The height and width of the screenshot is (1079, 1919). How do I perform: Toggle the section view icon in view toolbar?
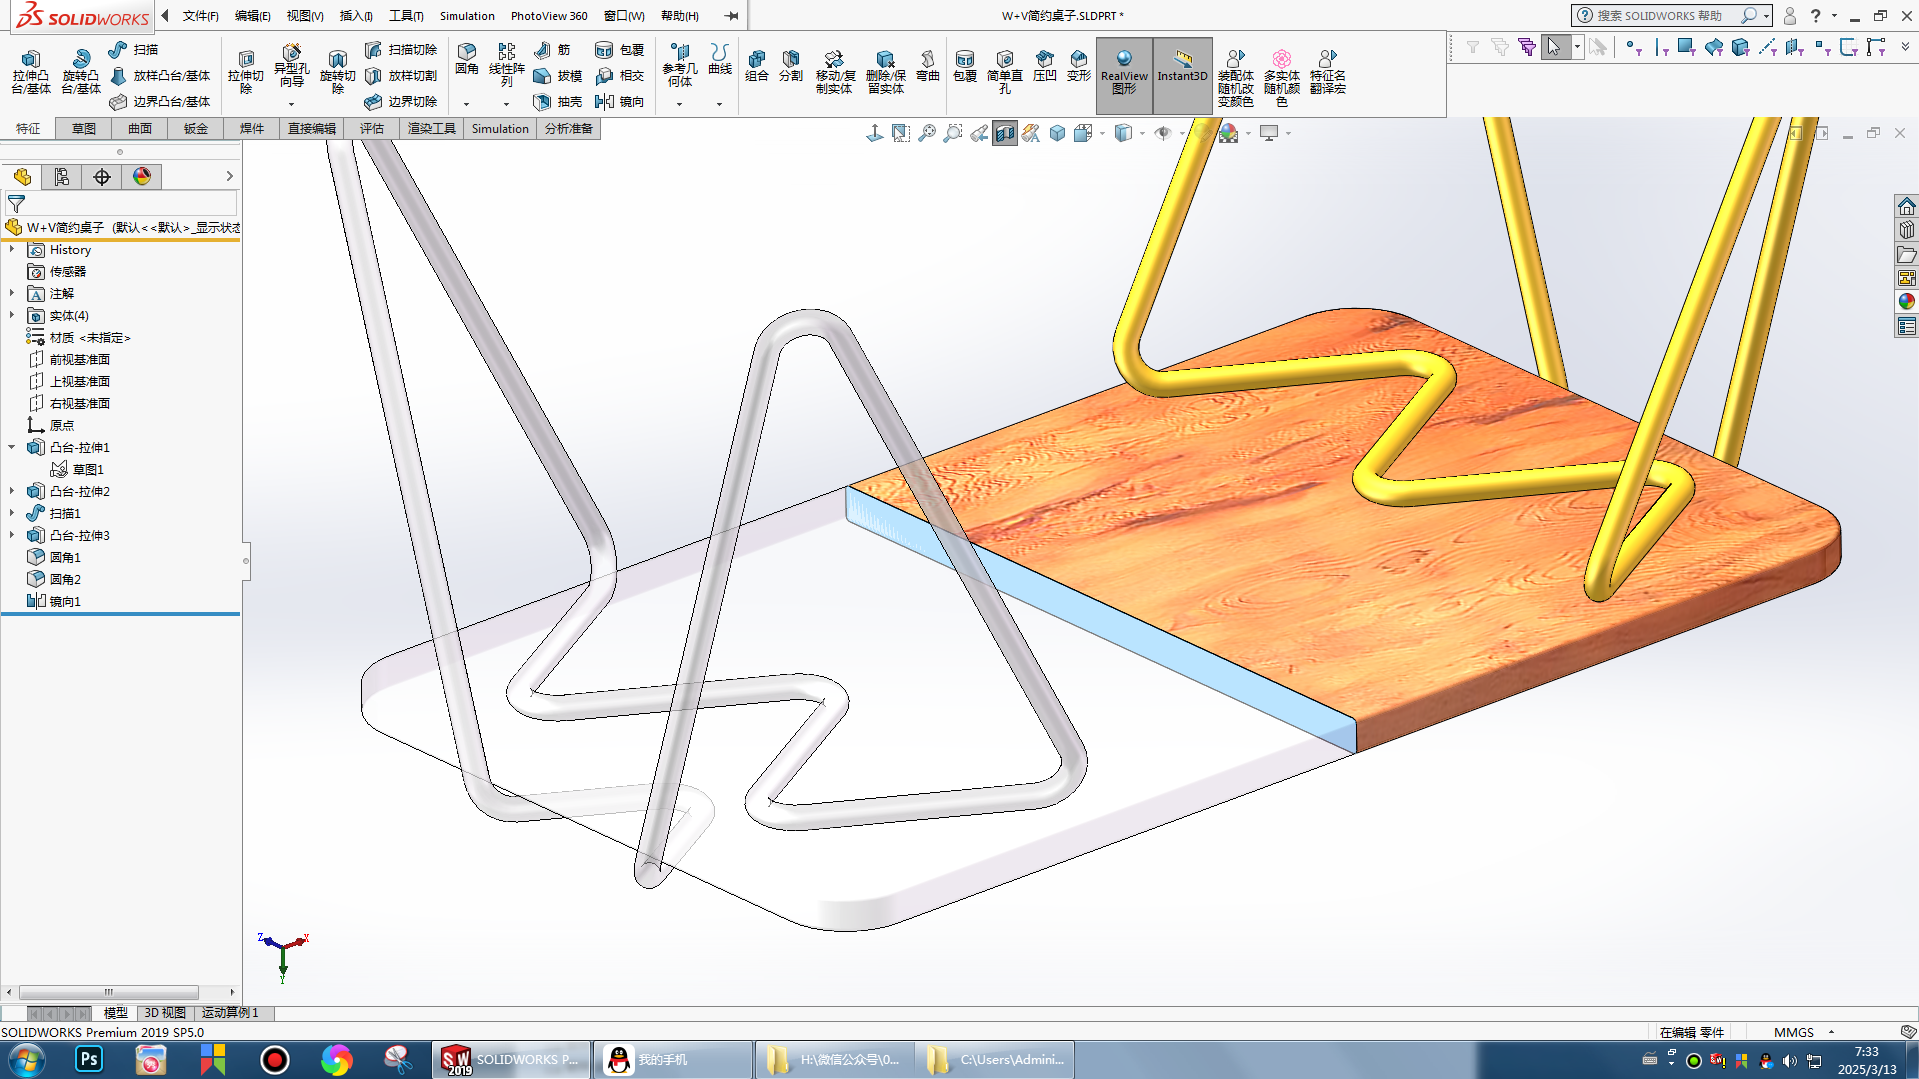(1005, 133)
